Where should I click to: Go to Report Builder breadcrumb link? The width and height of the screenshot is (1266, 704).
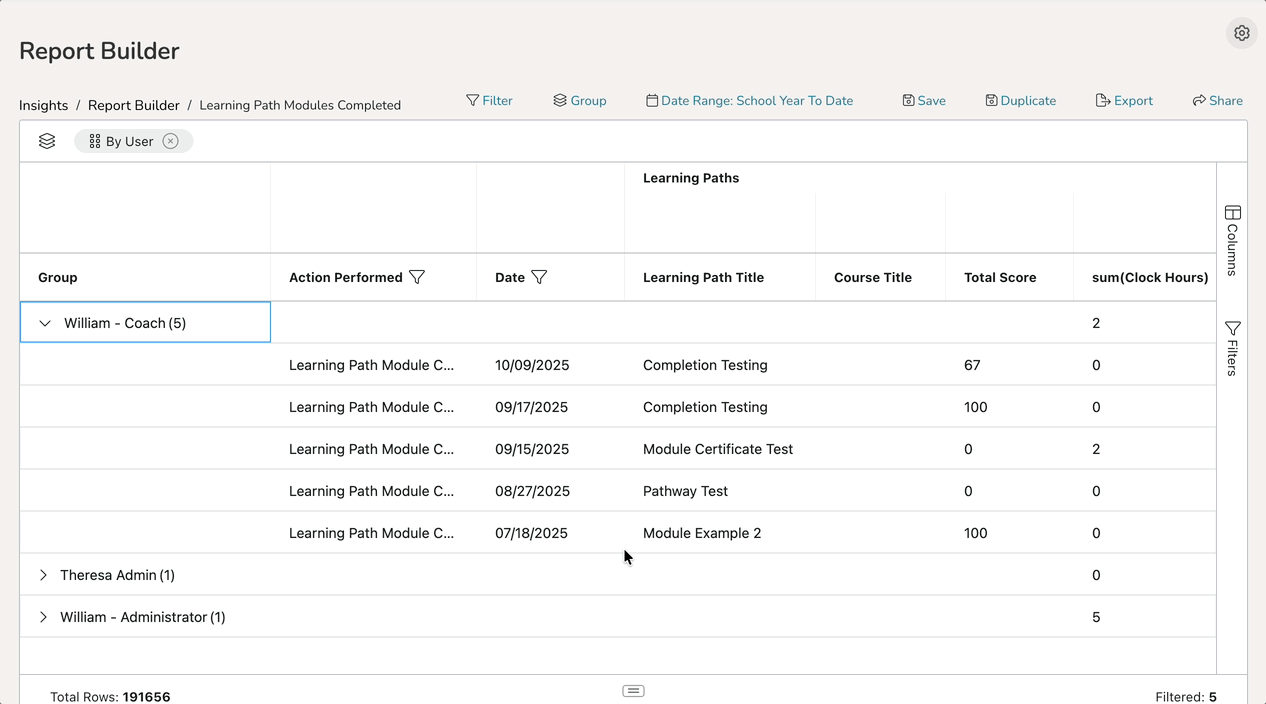tap(134, 105)
